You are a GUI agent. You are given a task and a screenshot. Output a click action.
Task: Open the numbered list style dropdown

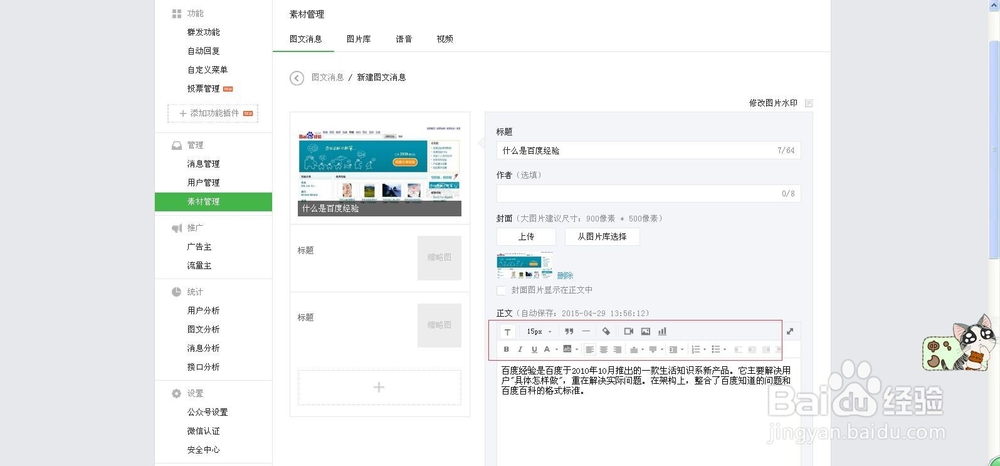point(705,349)
